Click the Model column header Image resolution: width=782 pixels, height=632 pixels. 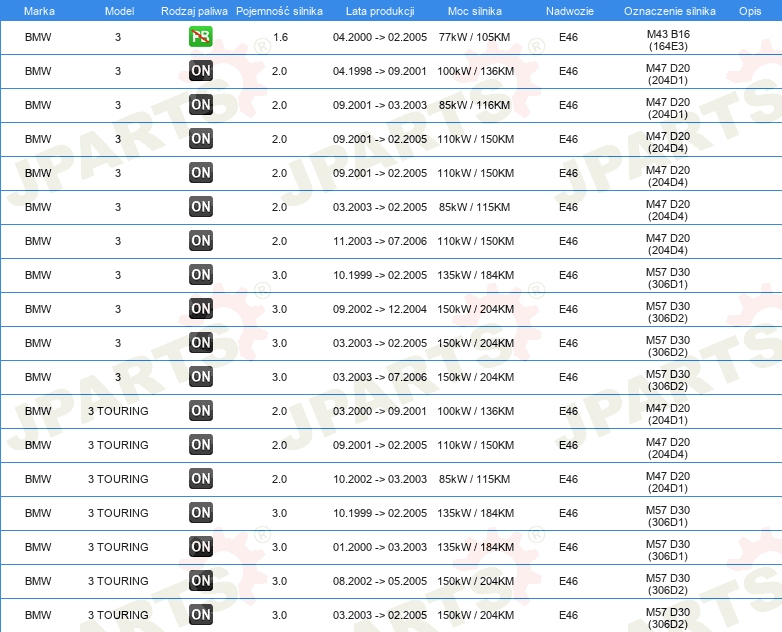[x=119, y=11]
